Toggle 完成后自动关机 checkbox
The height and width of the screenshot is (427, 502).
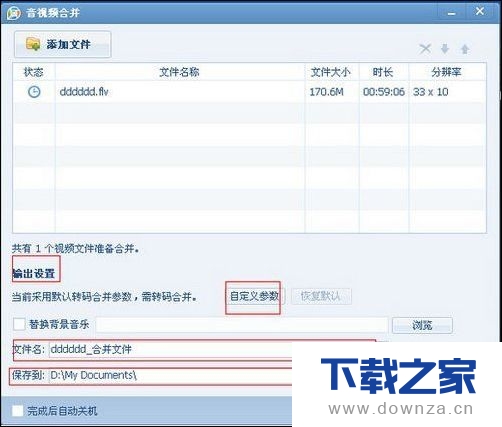(x=18, y=411)
